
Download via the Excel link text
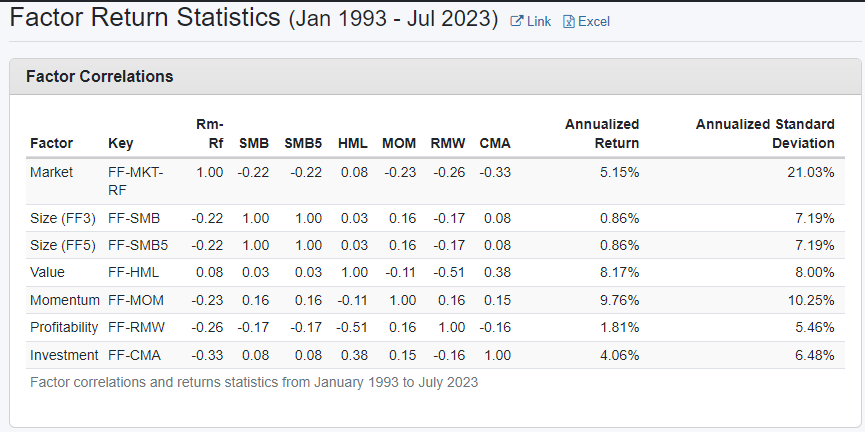593,21
